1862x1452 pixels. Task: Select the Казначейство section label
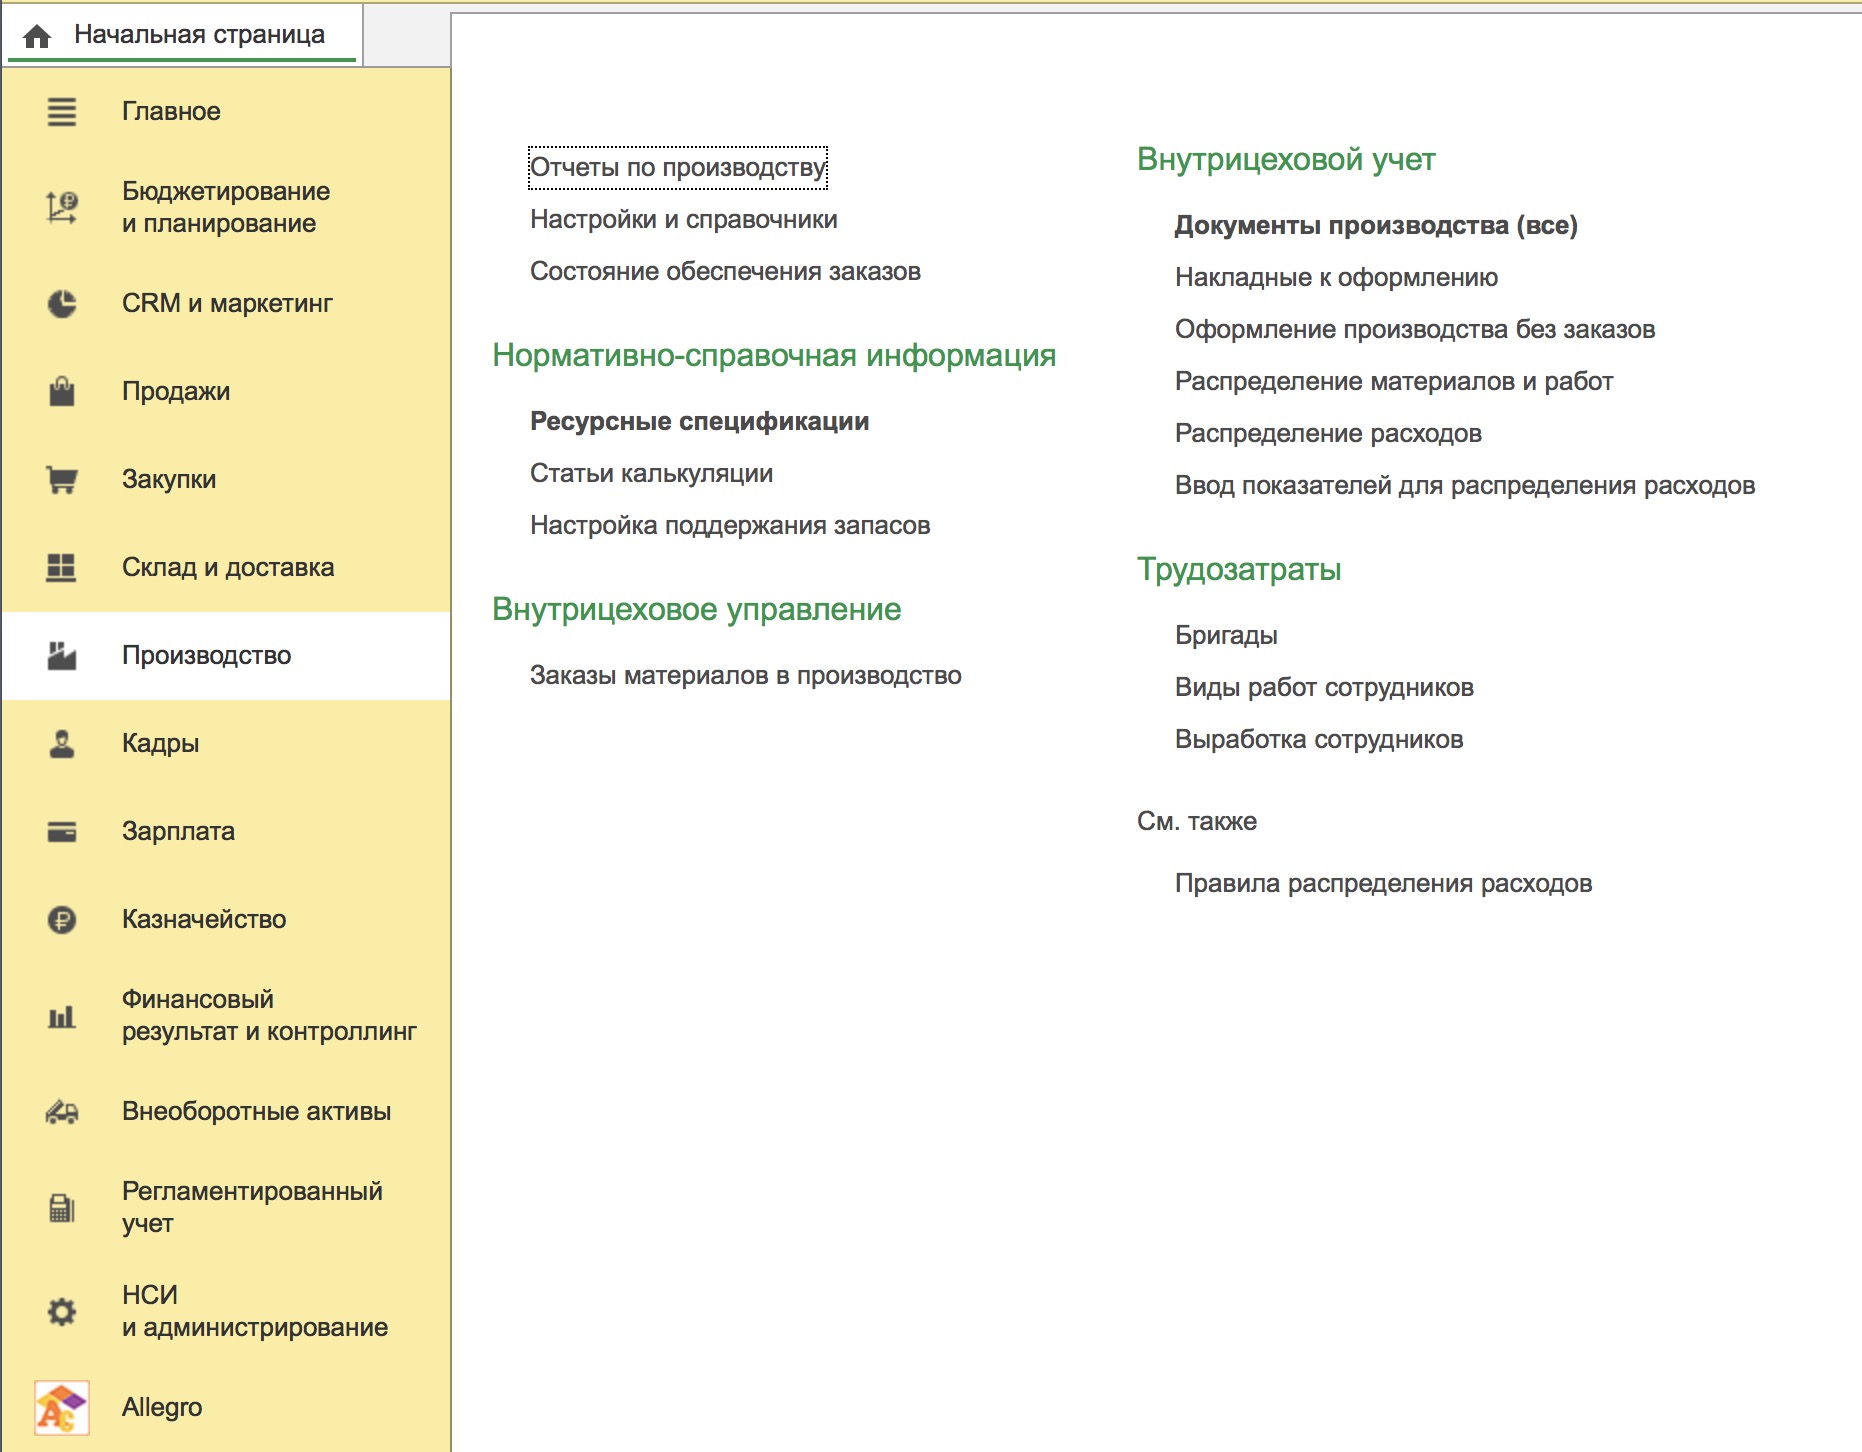pos(204,919)
